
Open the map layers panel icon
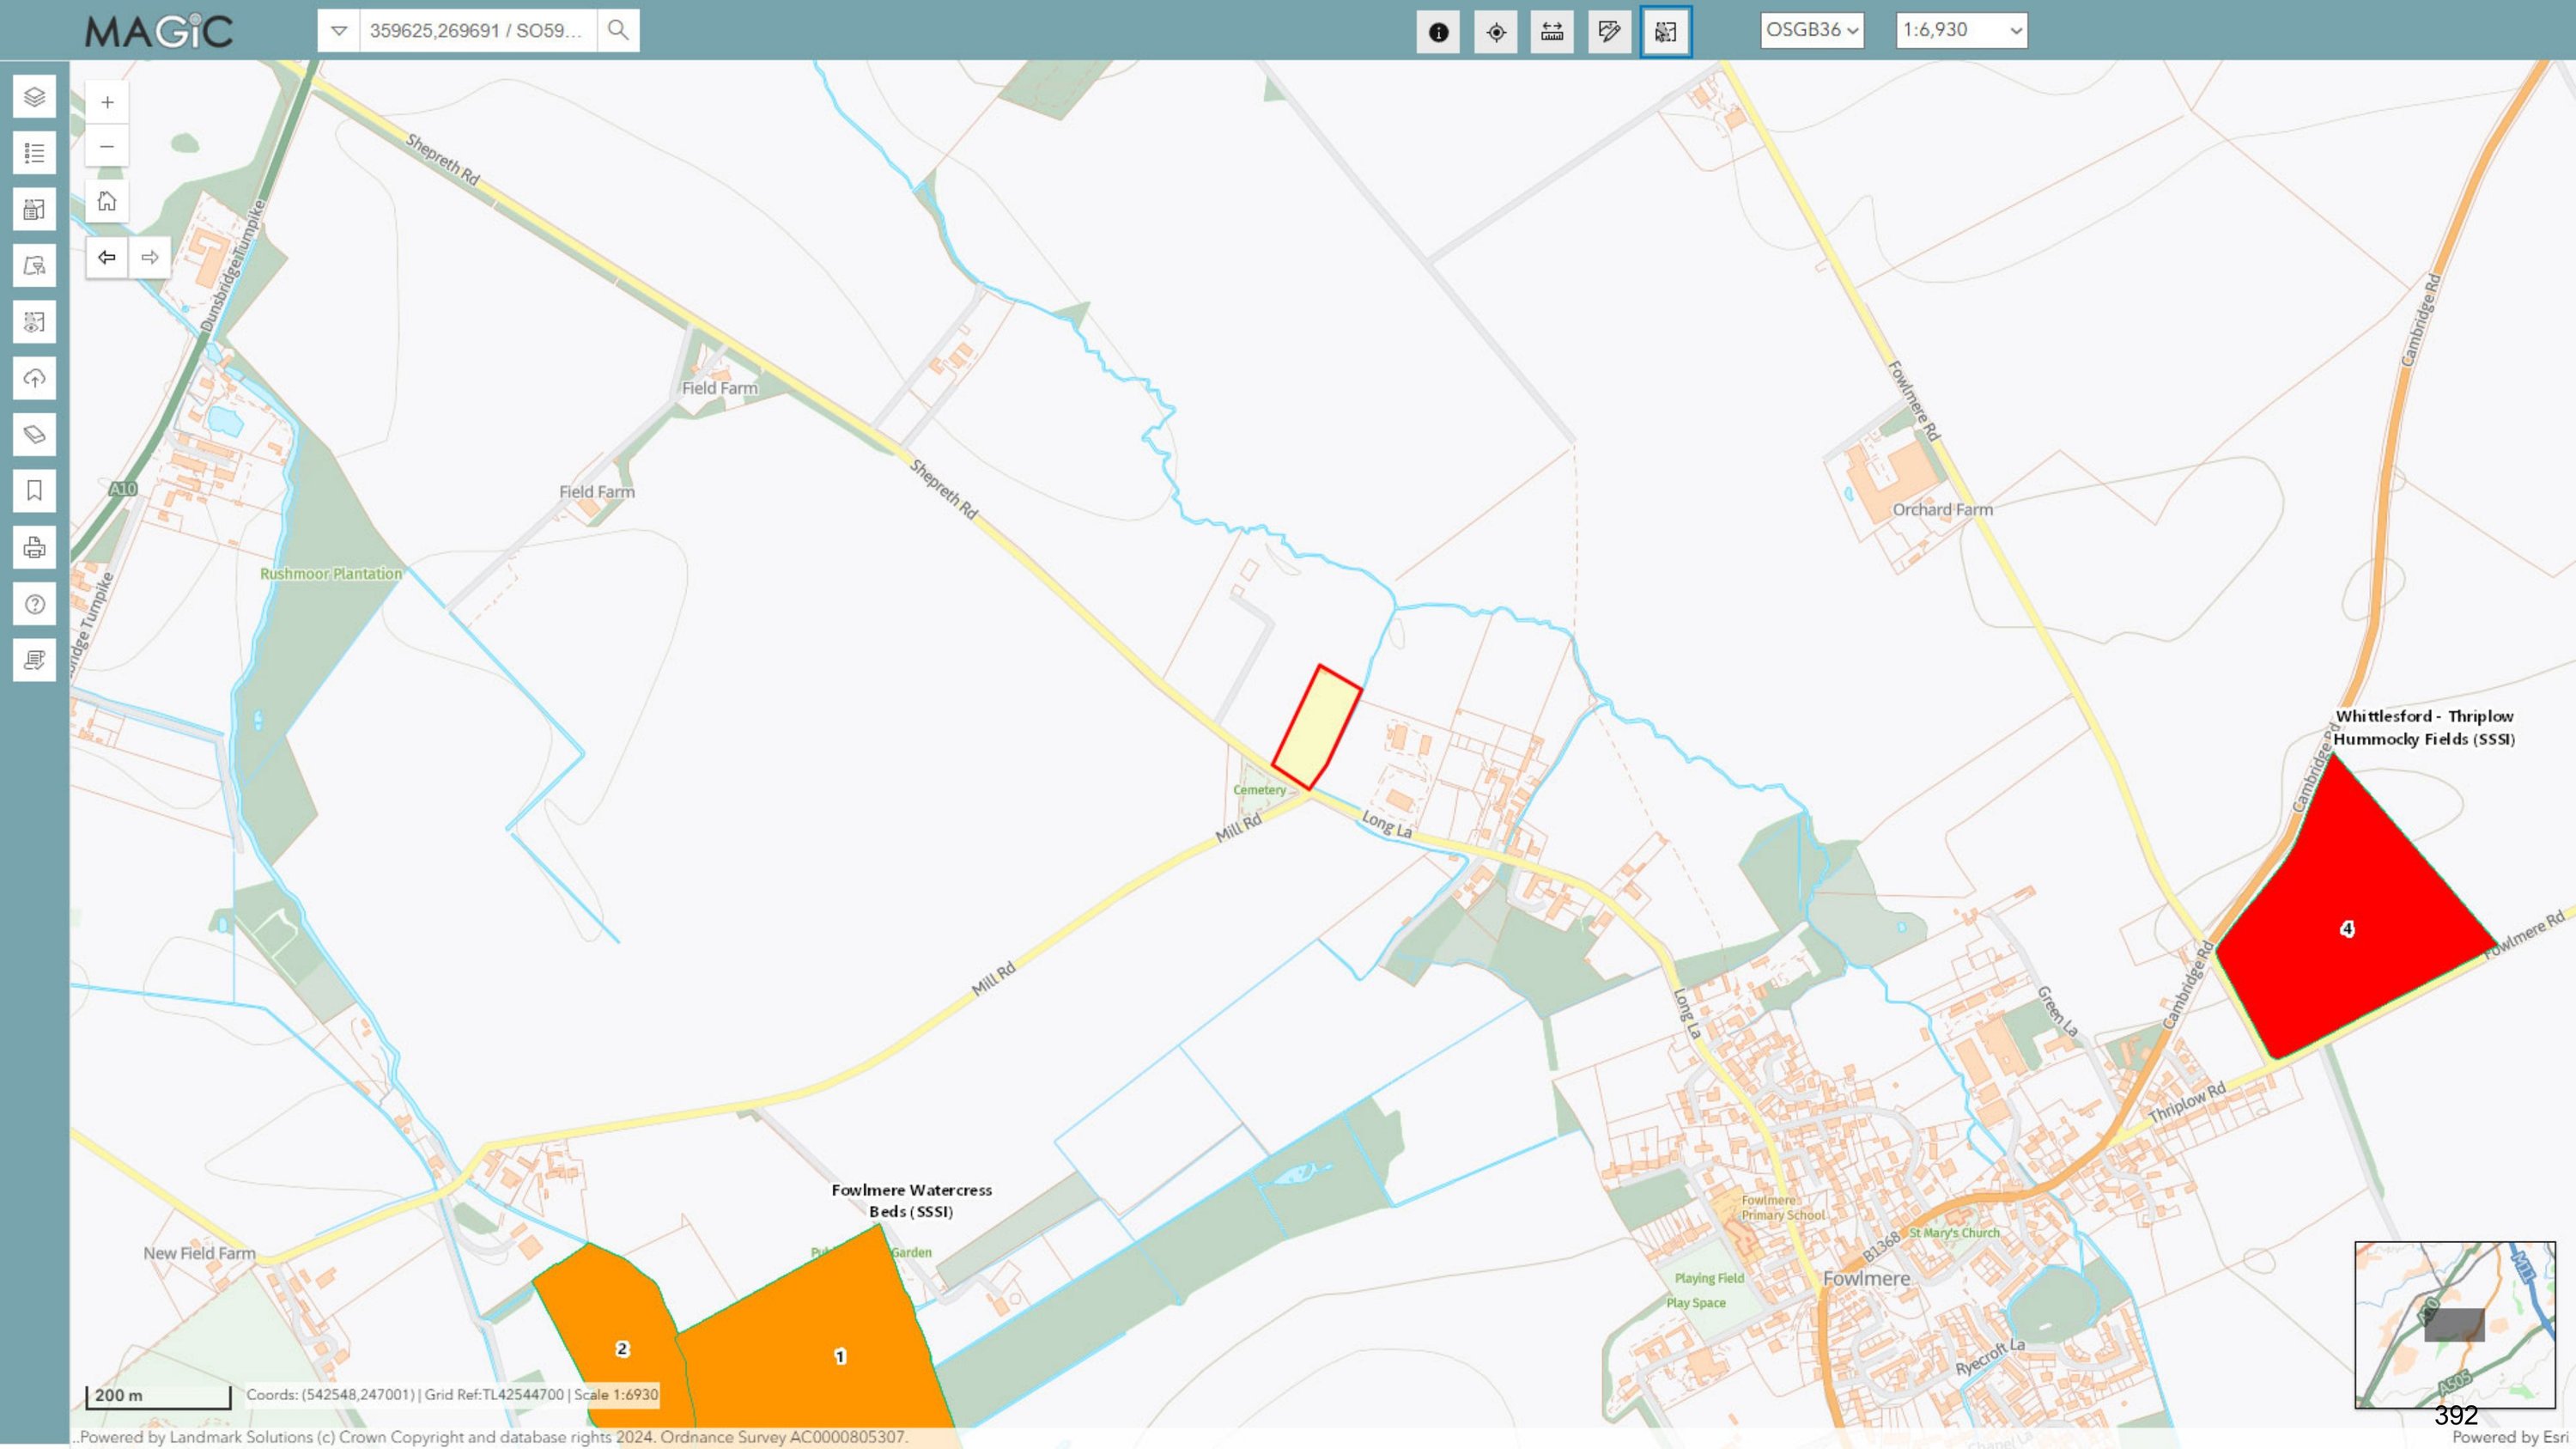tap(34, 97)
